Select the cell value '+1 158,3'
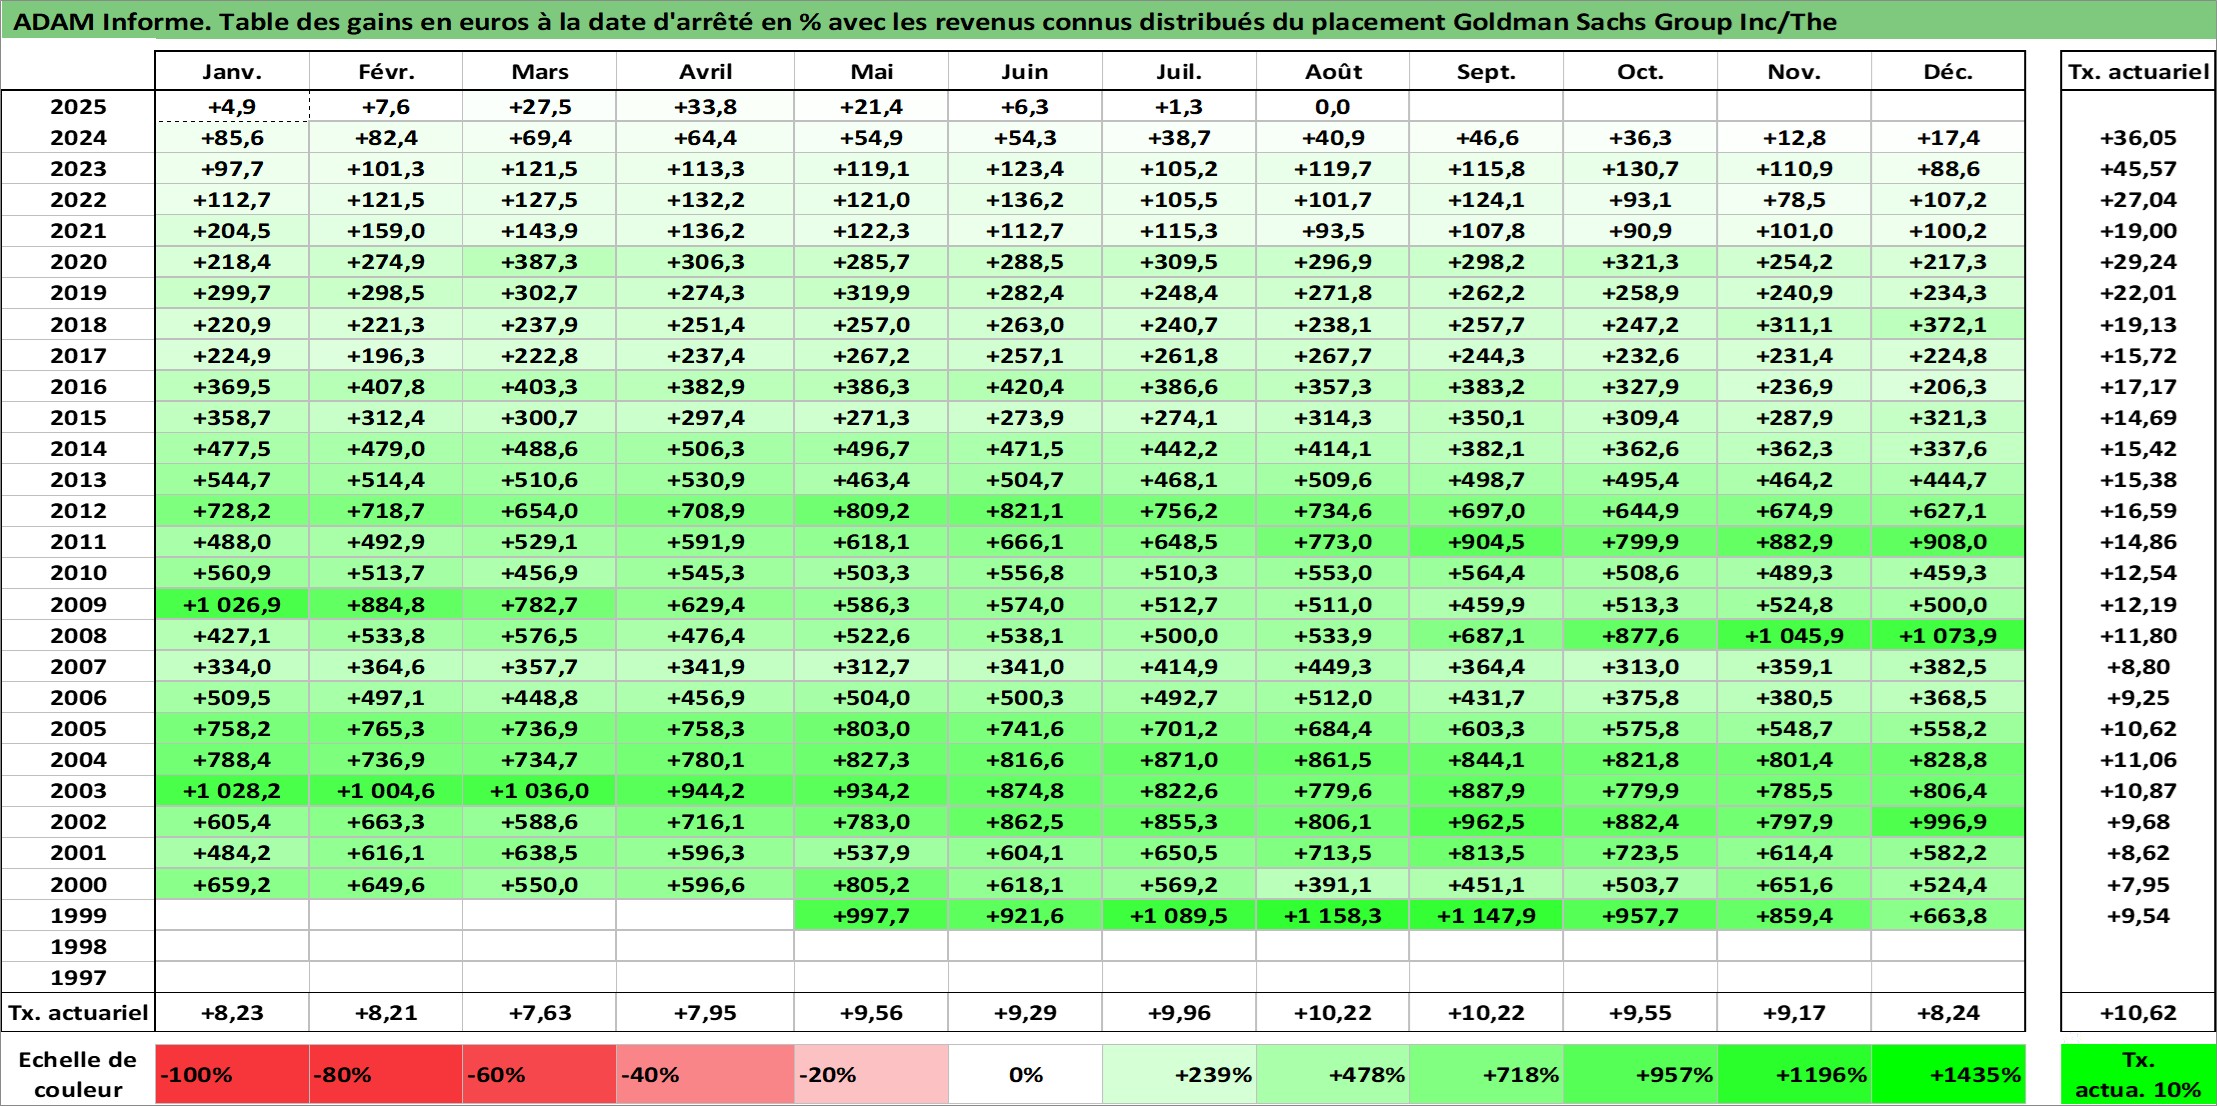 pos(1333,915)
